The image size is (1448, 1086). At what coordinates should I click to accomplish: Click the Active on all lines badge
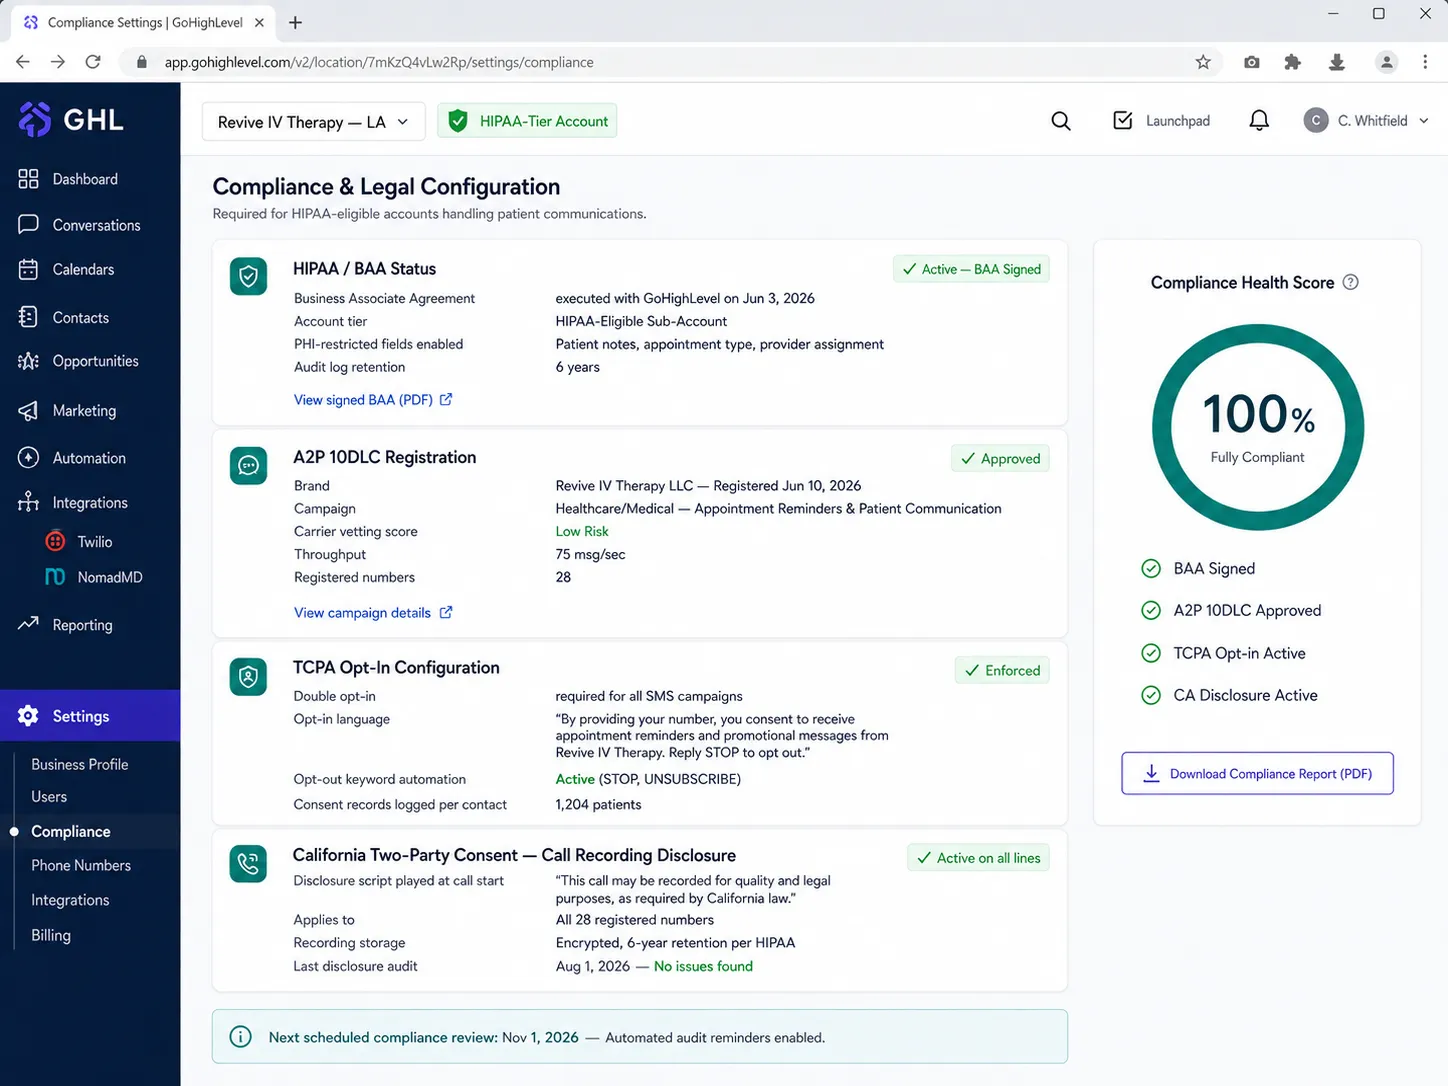tap(978, 858)
